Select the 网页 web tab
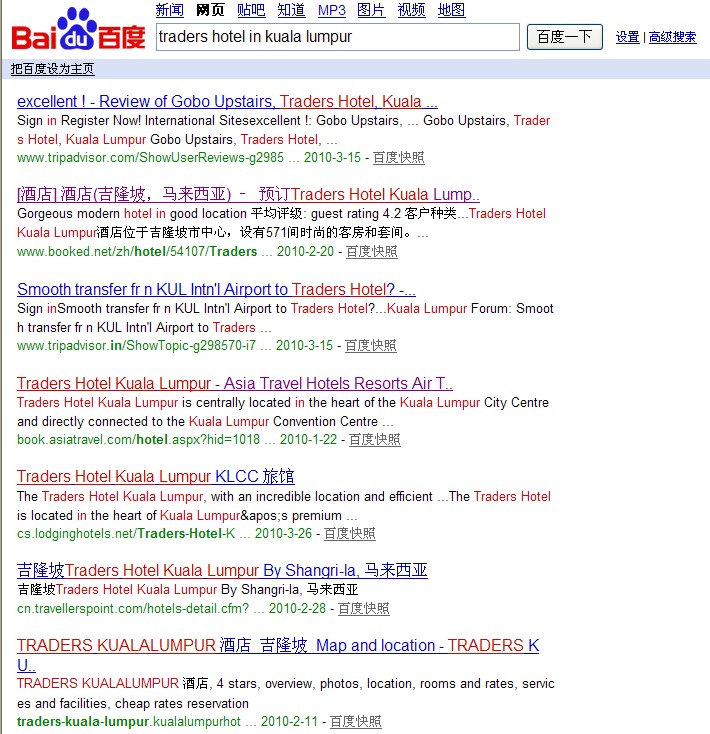 [x=210, y=10]
